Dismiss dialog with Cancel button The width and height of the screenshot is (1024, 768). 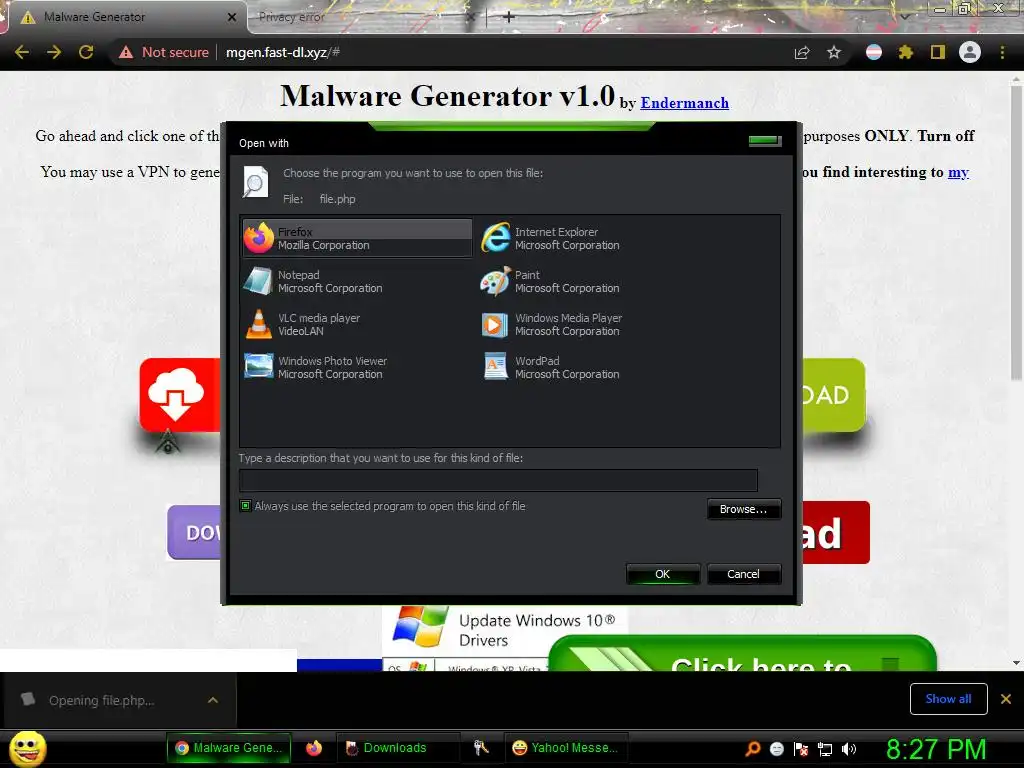[744, 574]
